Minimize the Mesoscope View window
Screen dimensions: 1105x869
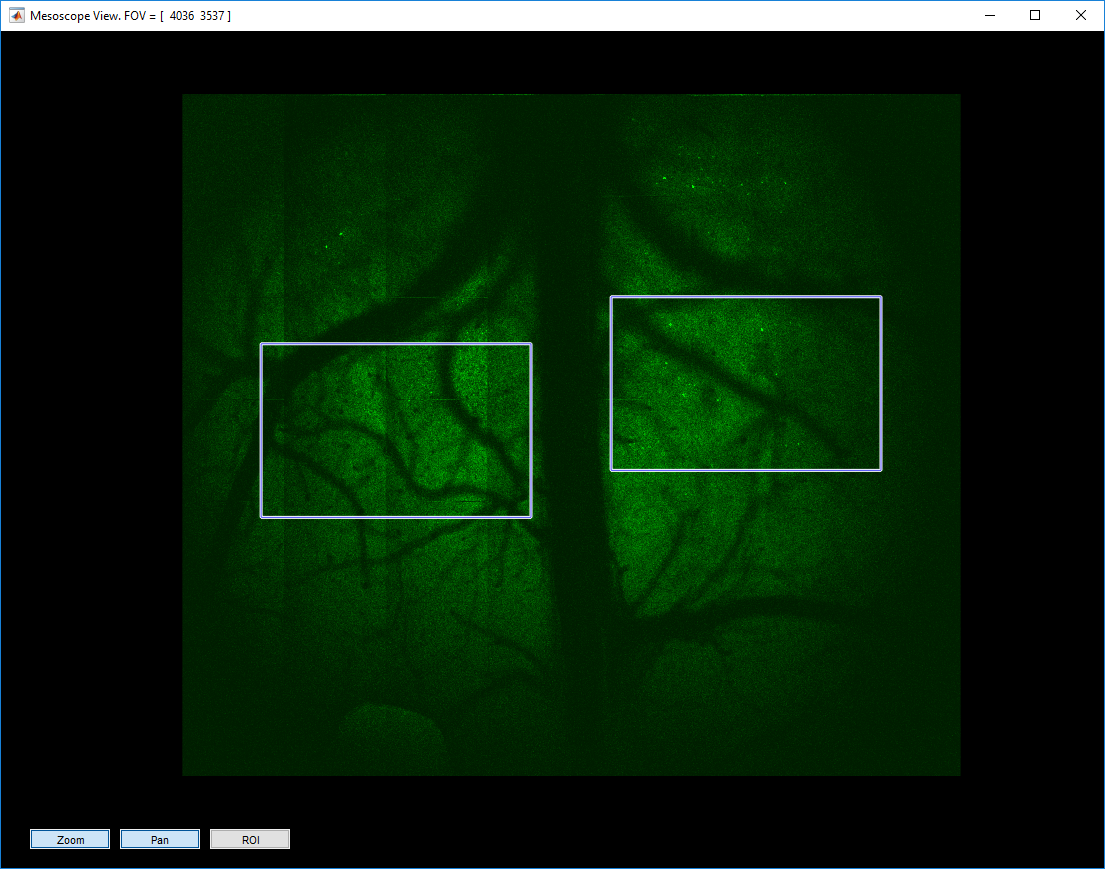[989, 15]
